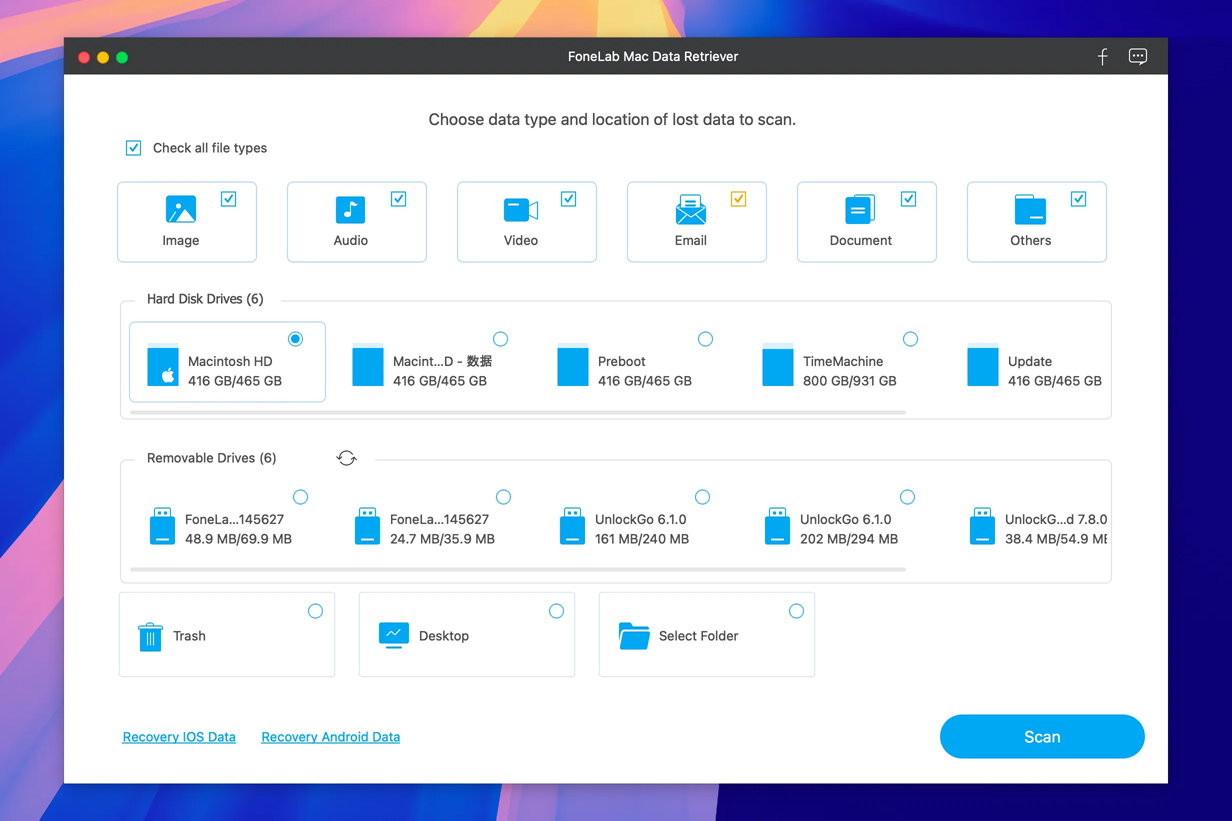Start the Scan
Image resolution: width=1232 pixels, height=821 pixels.
coord(1042,737)
